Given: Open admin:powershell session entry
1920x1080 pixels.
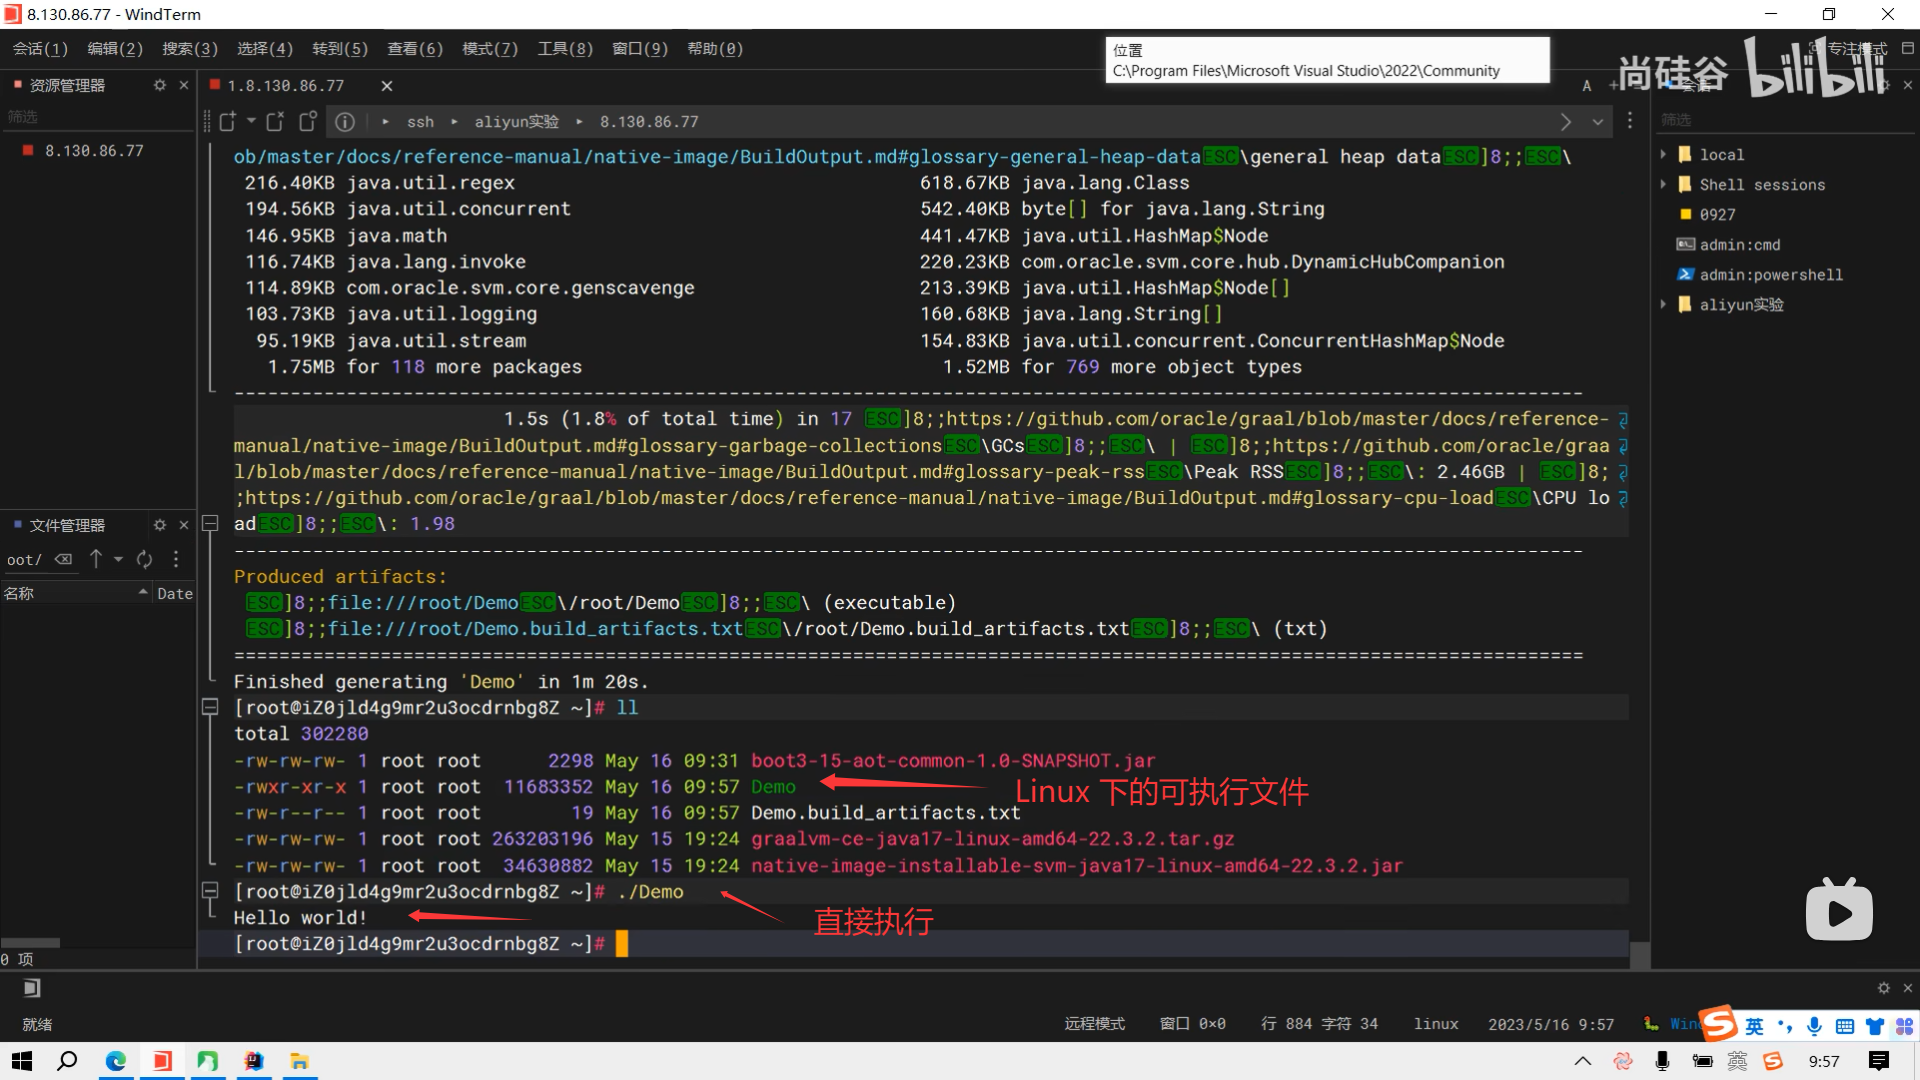Looking at the screenshot, I should pyautogui.click(x=1770, y=274).
